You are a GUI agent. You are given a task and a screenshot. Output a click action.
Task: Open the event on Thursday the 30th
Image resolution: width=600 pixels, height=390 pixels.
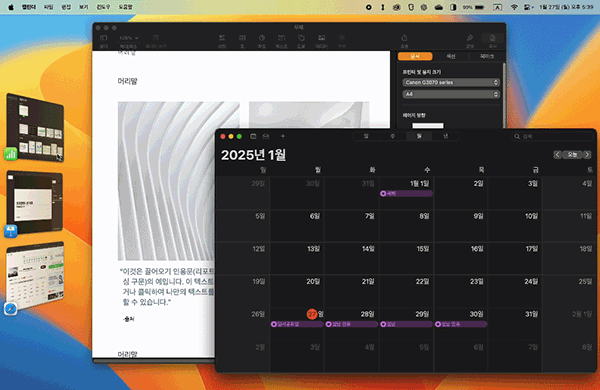[x=461, y=324]
